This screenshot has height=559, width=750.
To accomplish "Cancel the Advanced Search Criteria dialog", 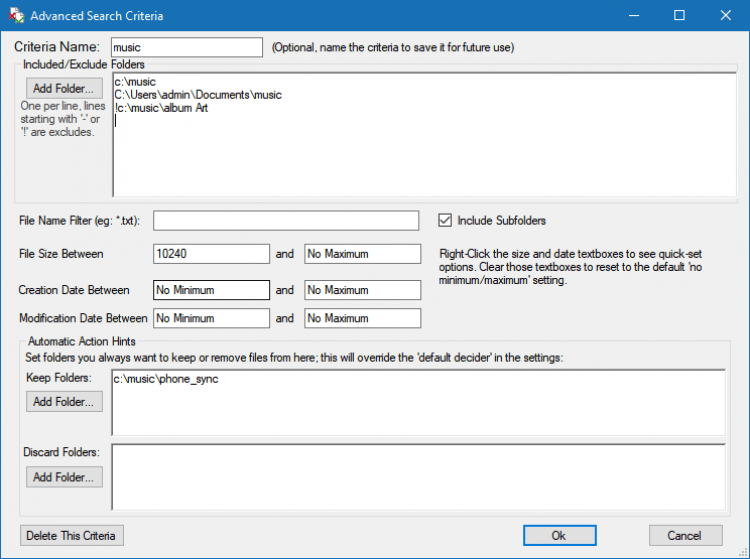I will (685, 535).
